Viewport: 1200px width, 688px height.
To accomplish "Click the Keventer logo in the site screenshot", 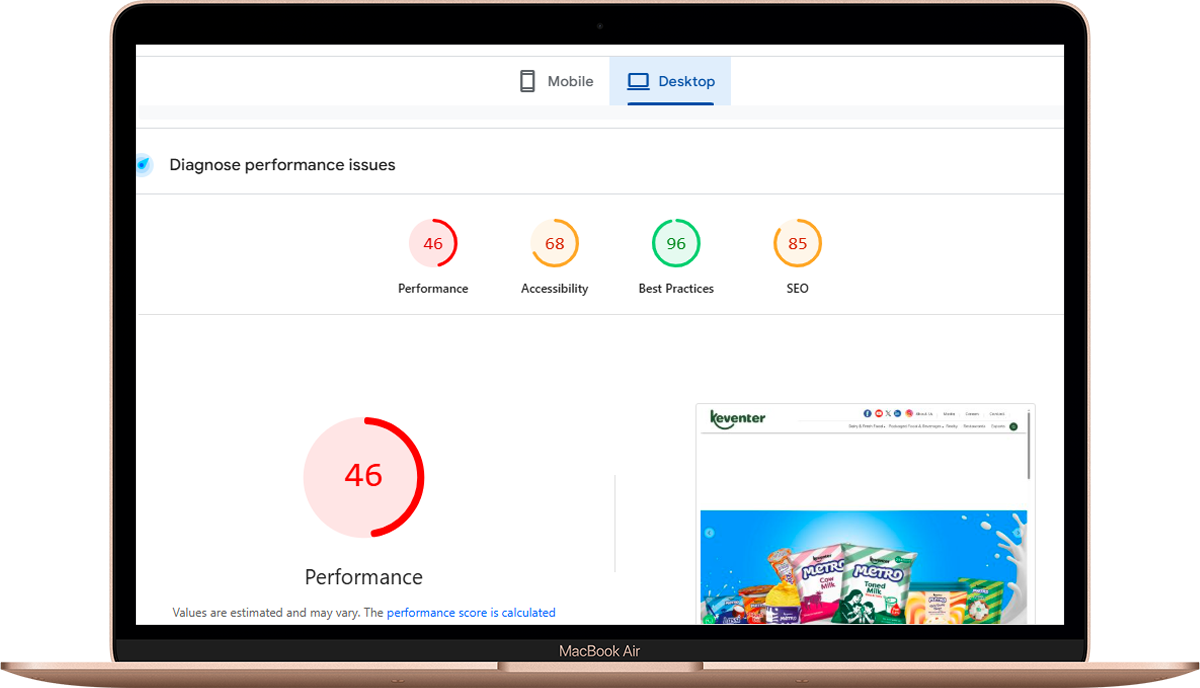I will 737,418.
